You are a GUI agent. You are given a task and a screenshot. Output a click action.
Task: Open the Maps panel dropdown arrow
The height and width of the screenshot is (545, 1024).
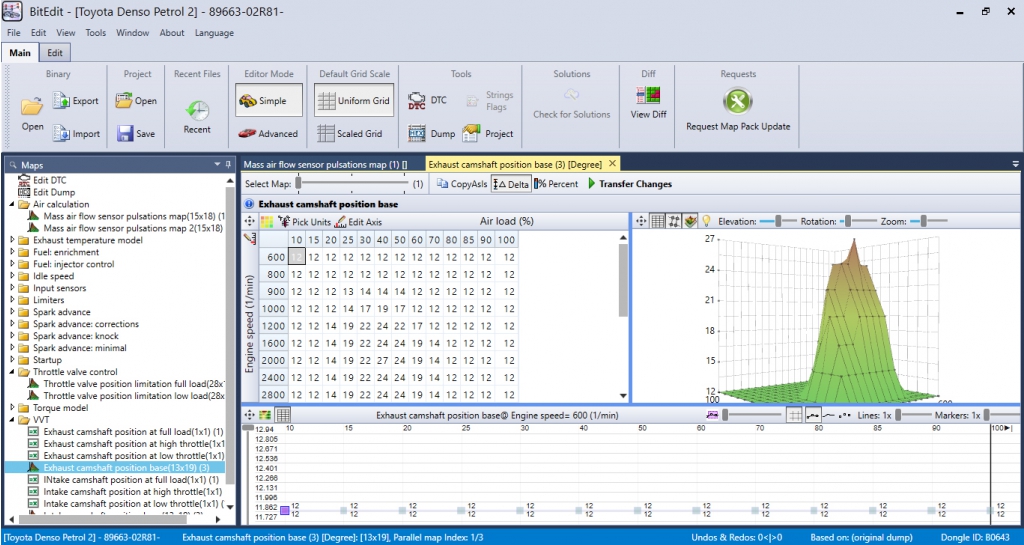[x=218, y=165]
